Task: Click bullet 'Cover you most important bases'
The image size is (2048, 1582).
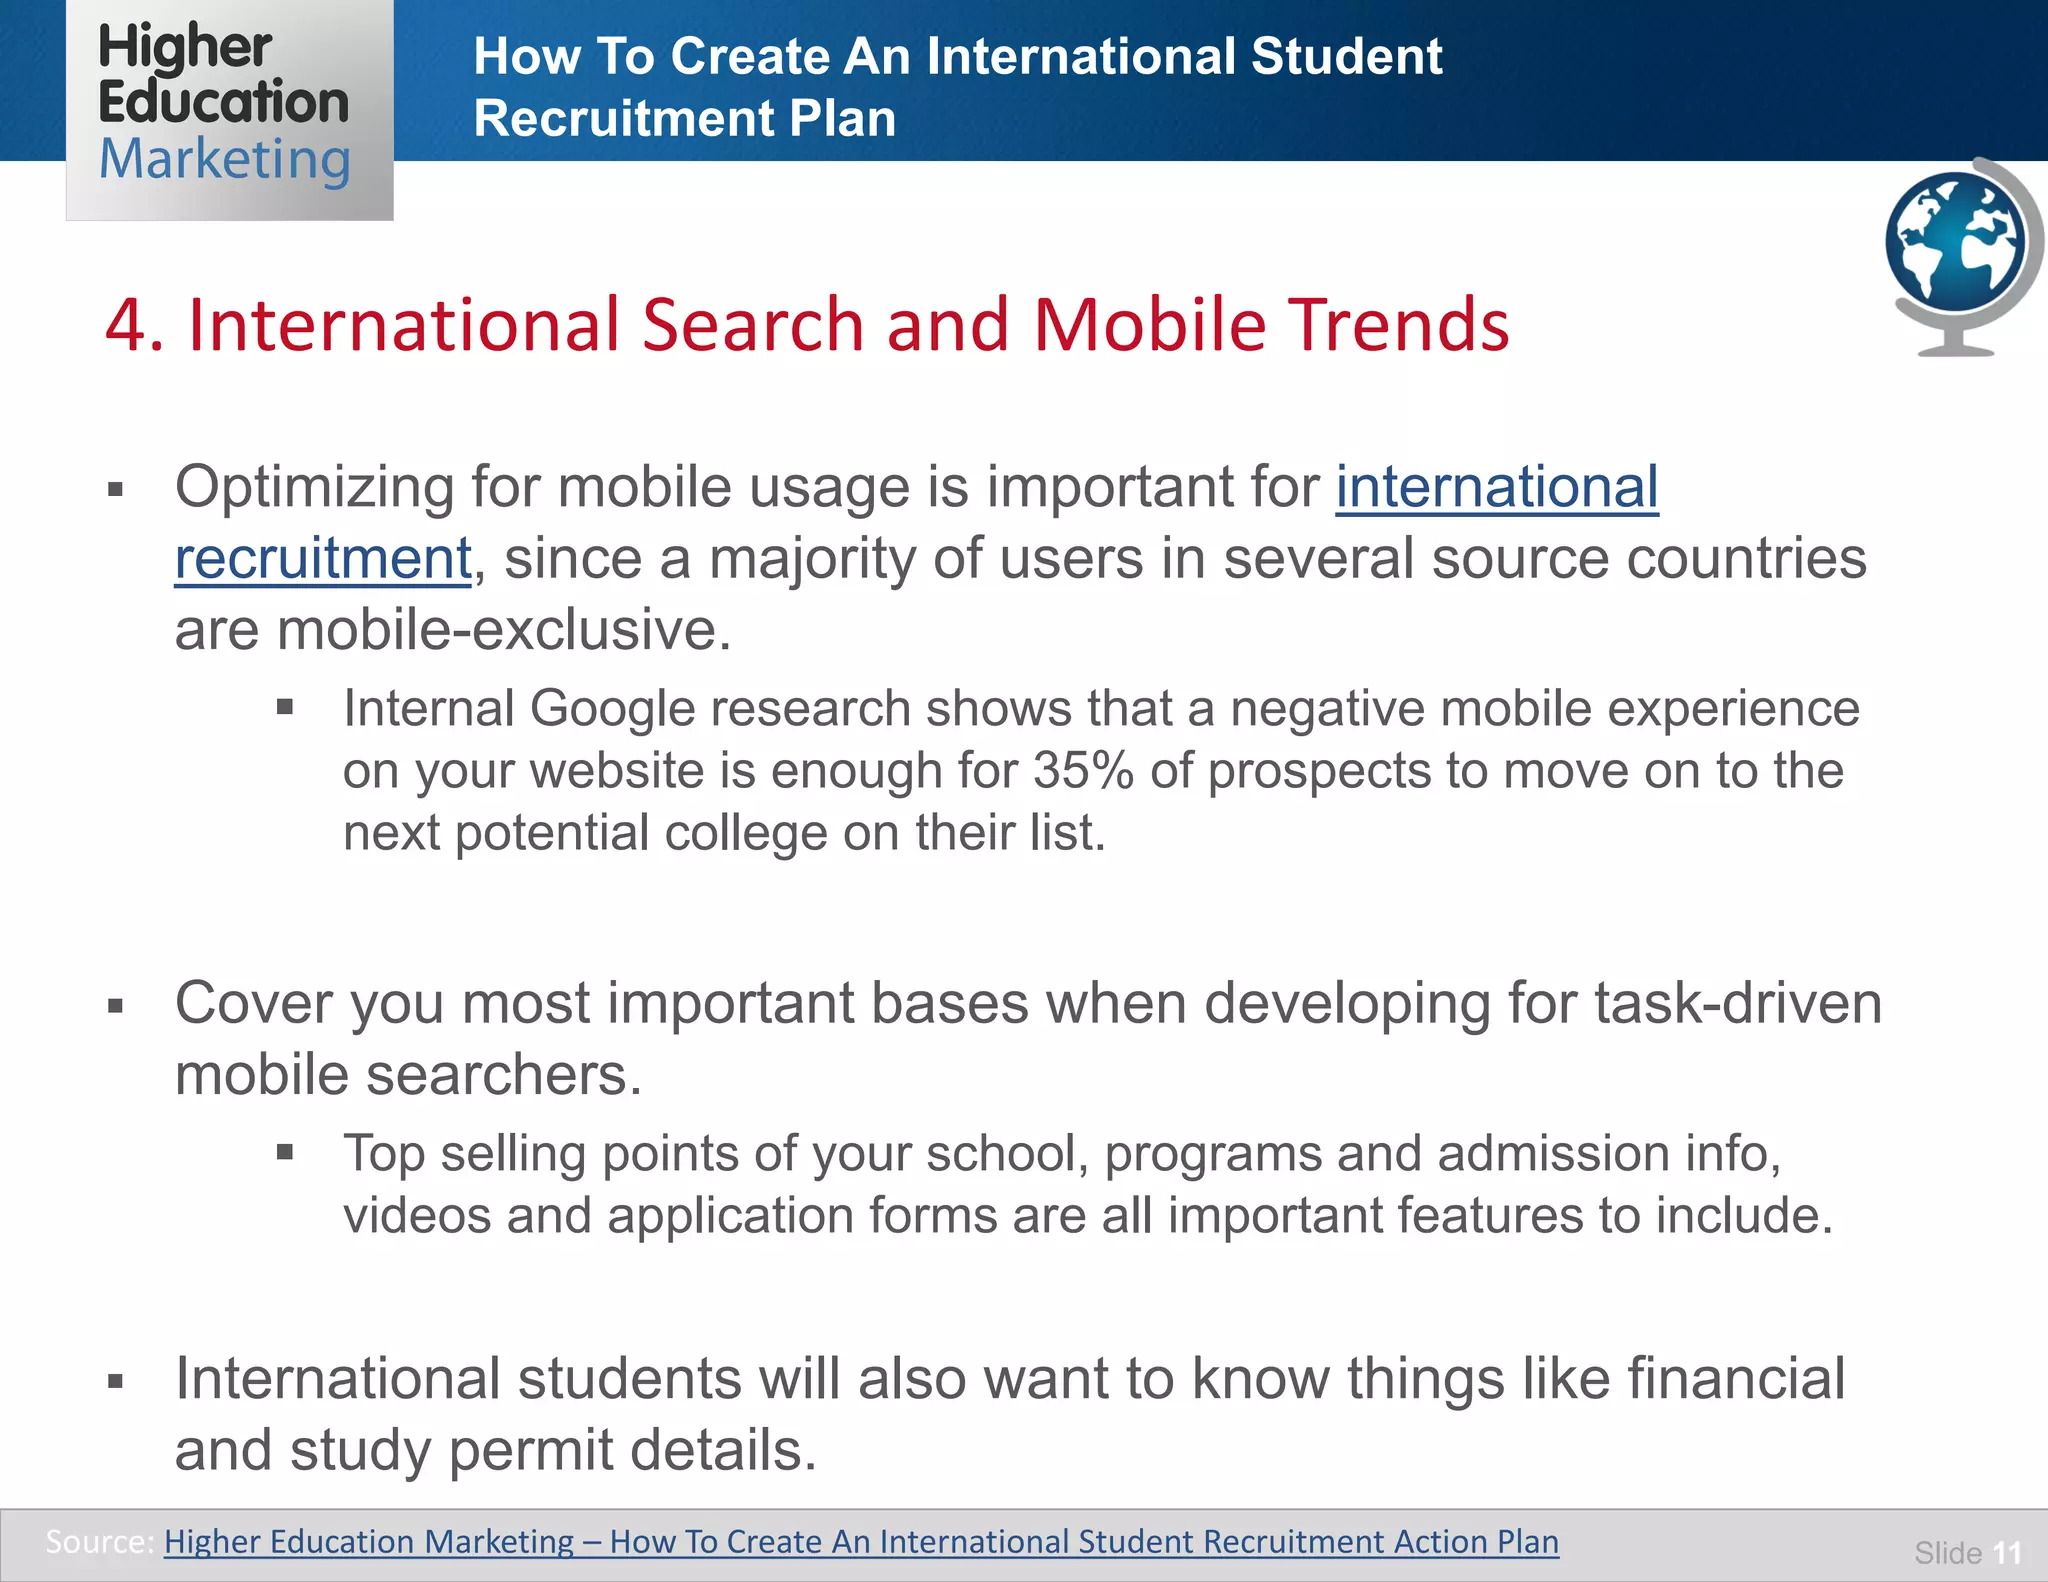Action: click(x=1028, y=1038)
